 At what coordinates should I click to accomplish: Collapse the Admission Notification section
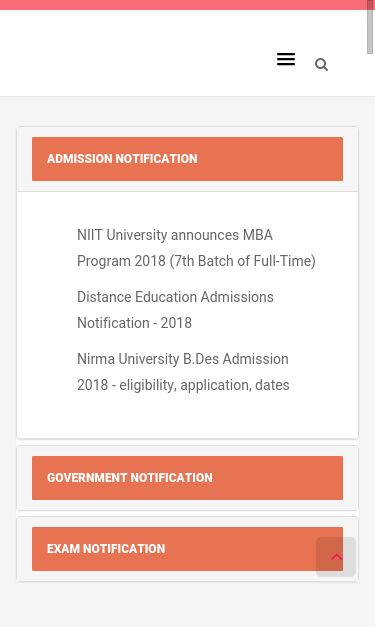coord(188,159)
